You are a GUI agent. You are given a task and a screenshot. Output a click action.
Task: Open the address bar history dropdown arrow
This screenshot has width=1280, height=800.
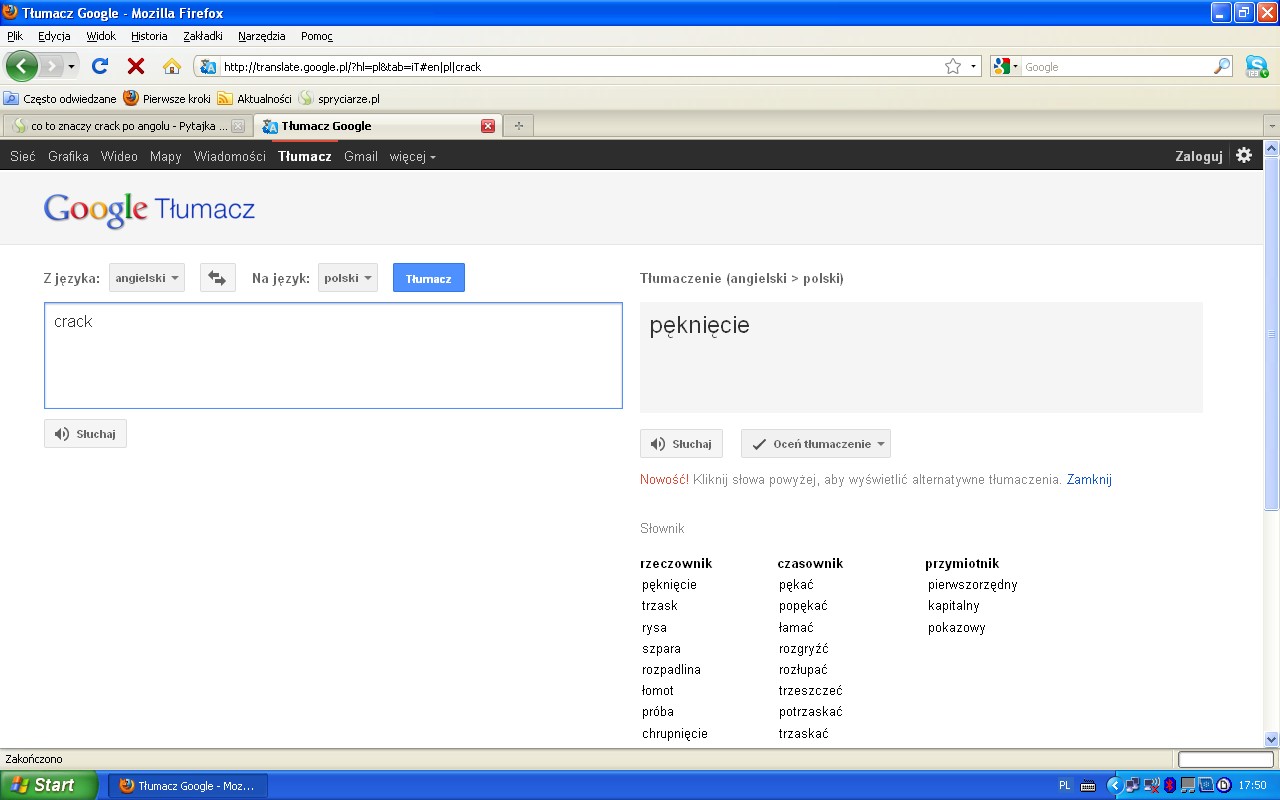click(973, 67)
